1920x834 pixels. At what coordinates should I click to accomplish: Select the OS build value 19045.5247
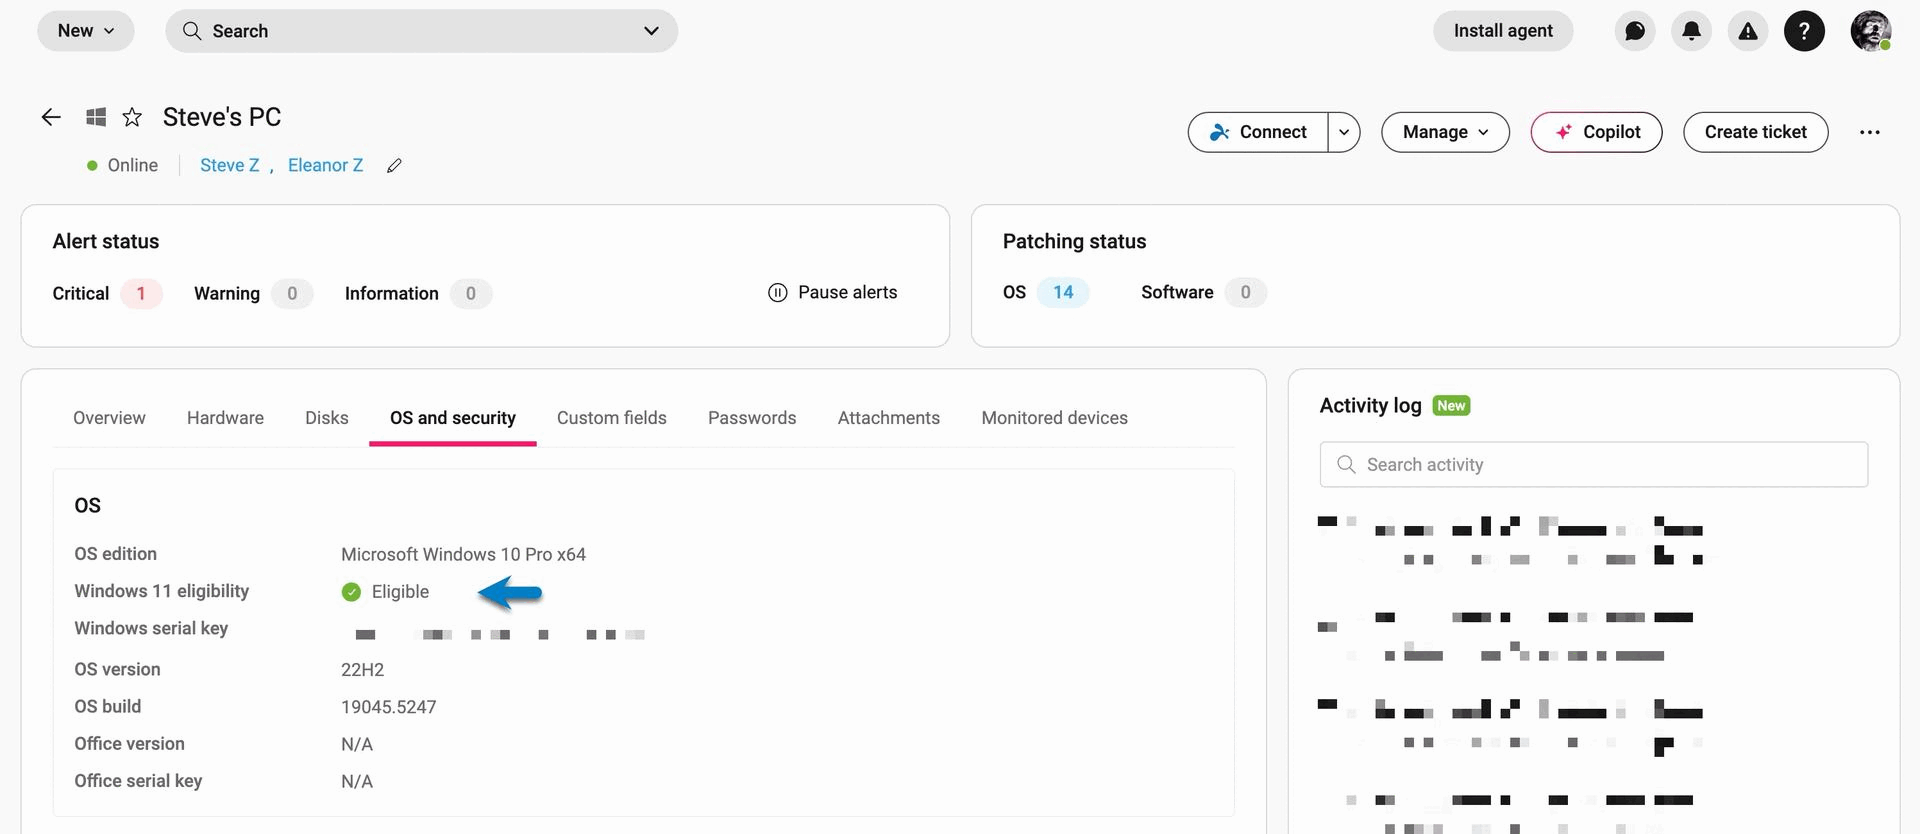point(388,707)
